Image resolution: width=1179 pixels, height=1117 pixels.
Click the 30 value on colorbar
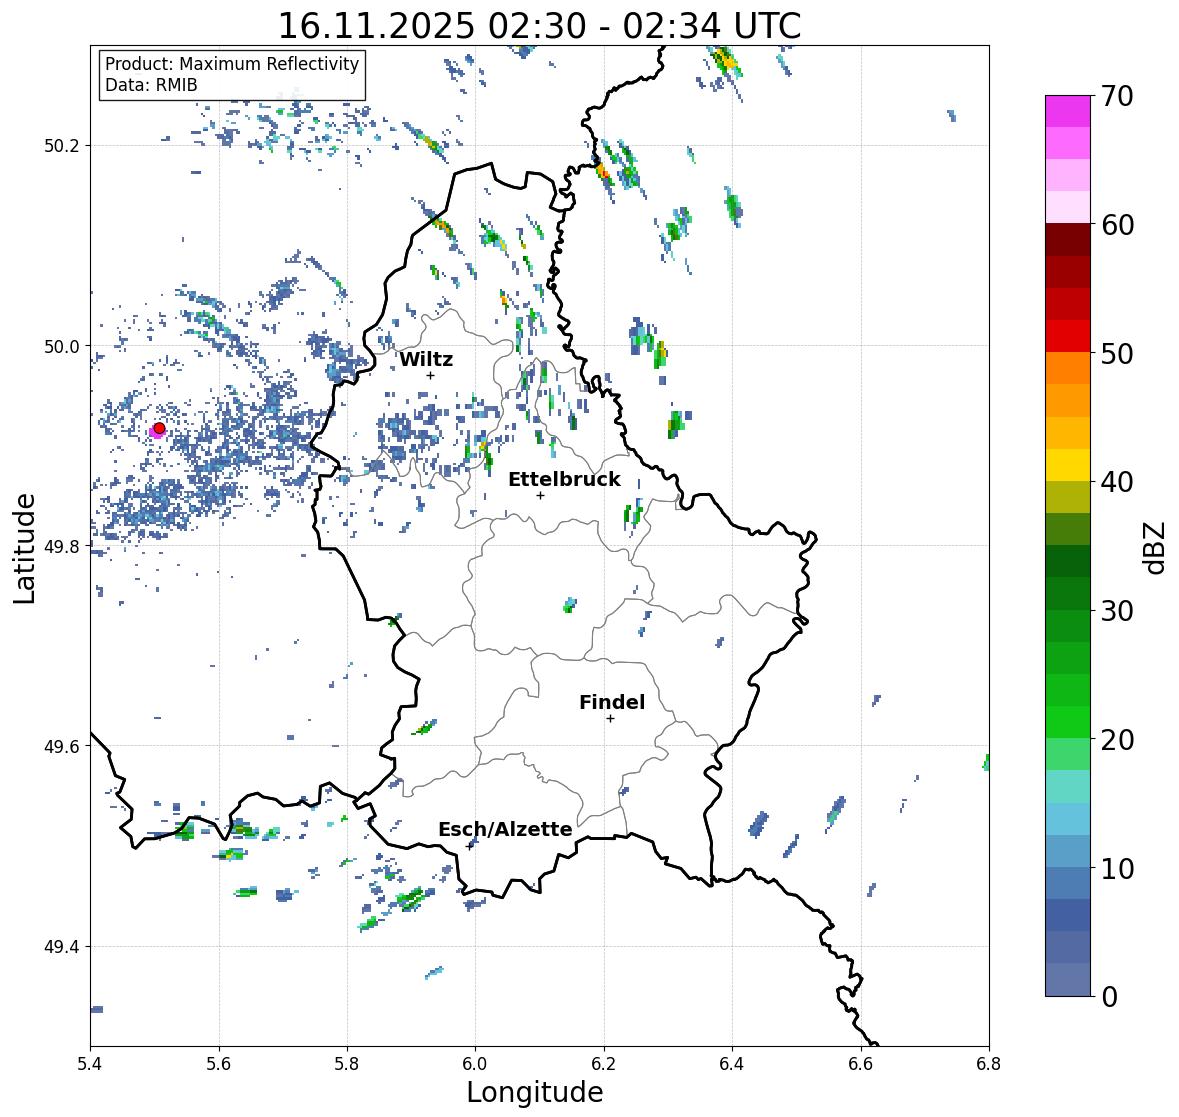tap(1117, 611)
